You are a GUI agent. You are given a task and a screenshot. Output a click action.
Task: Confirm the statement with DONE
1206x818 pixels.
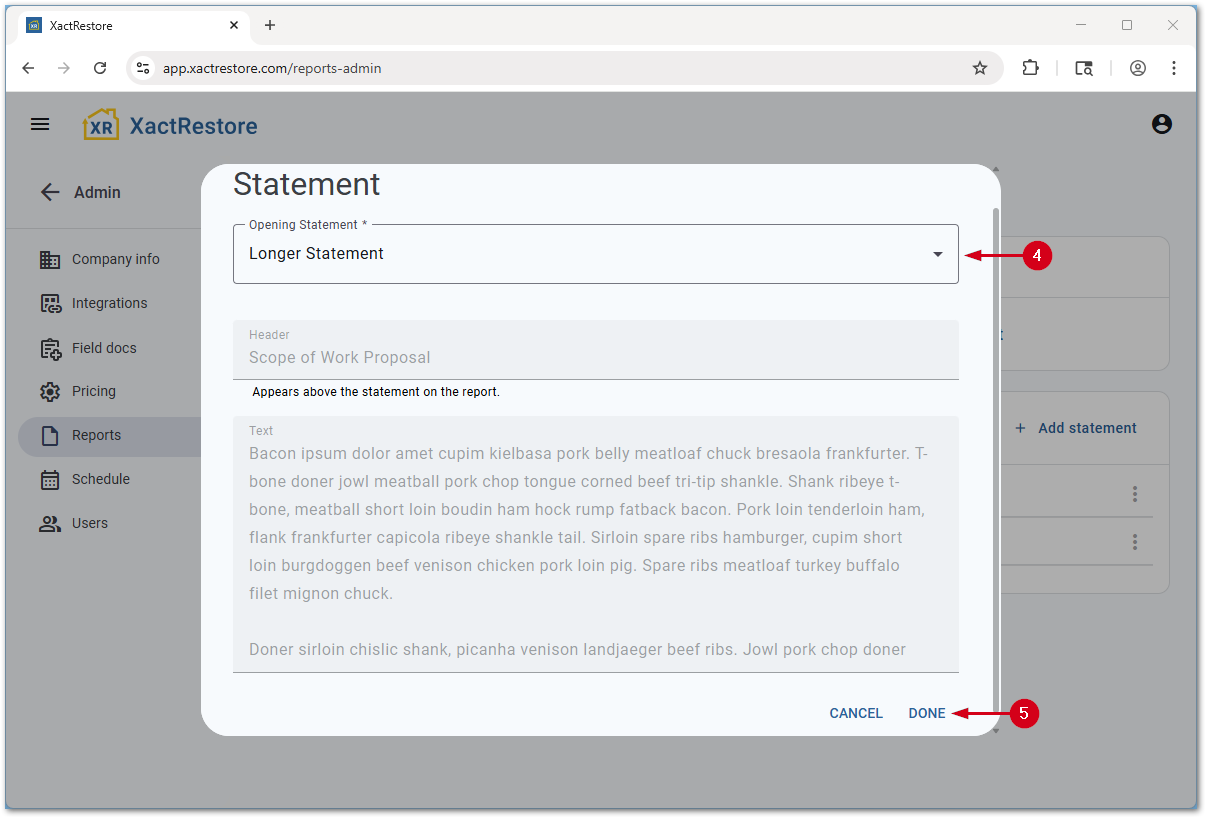[x=925, y=713]
